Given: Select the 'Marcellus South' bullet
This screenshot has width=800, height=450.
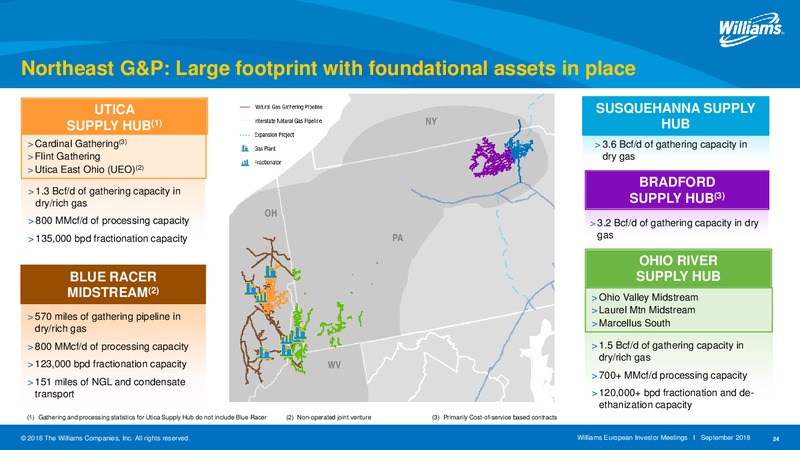Looking at the screenshot, I should (x=631, y=323).
